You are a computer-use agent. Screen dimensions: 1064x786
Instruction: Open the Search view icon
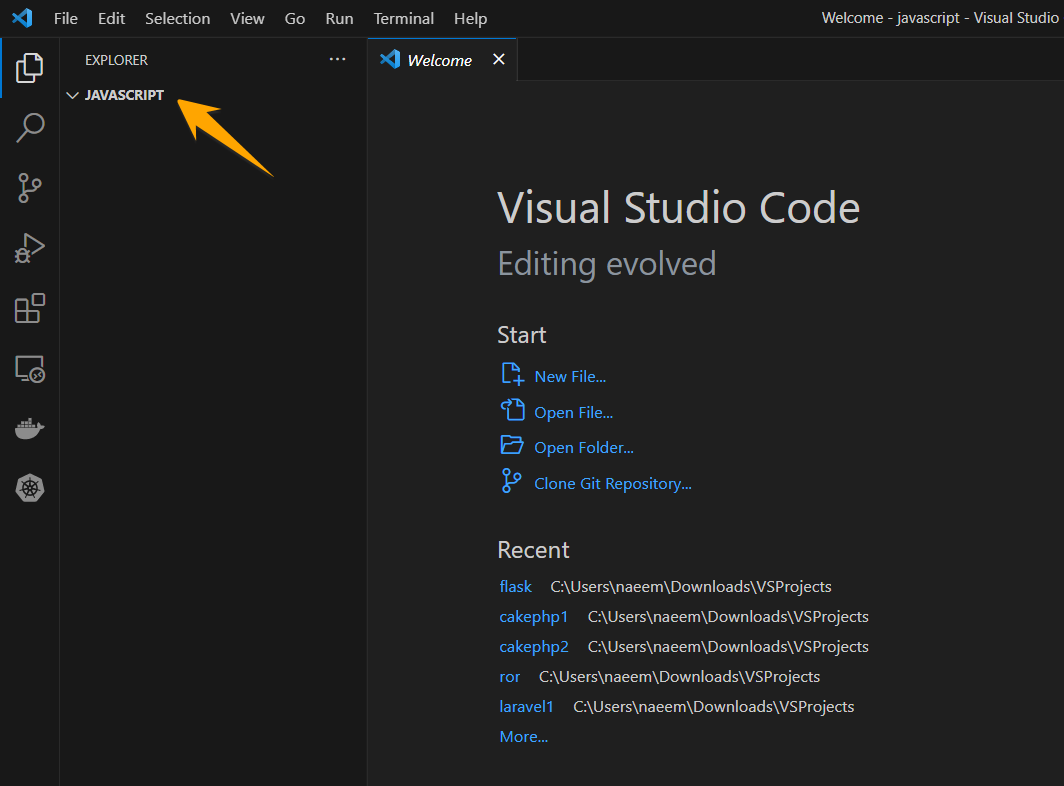click(30, 128)
